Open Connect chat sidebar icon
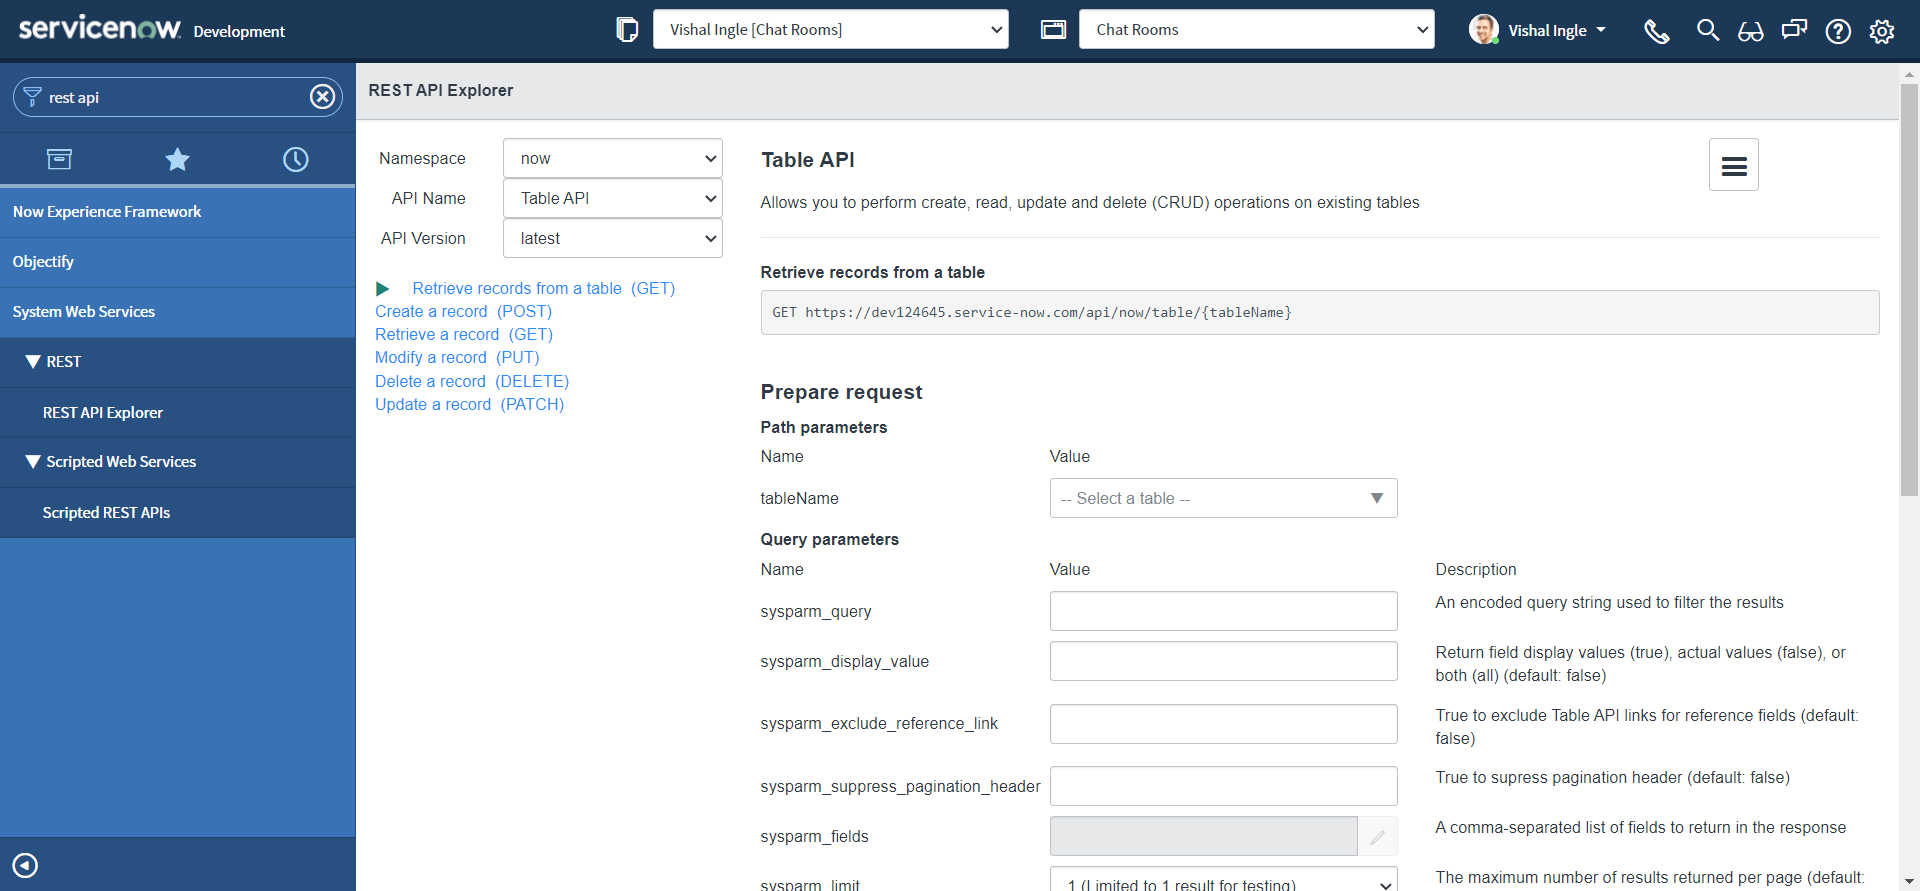This screenshot has width=1920, height=891. click(1795, 30)
